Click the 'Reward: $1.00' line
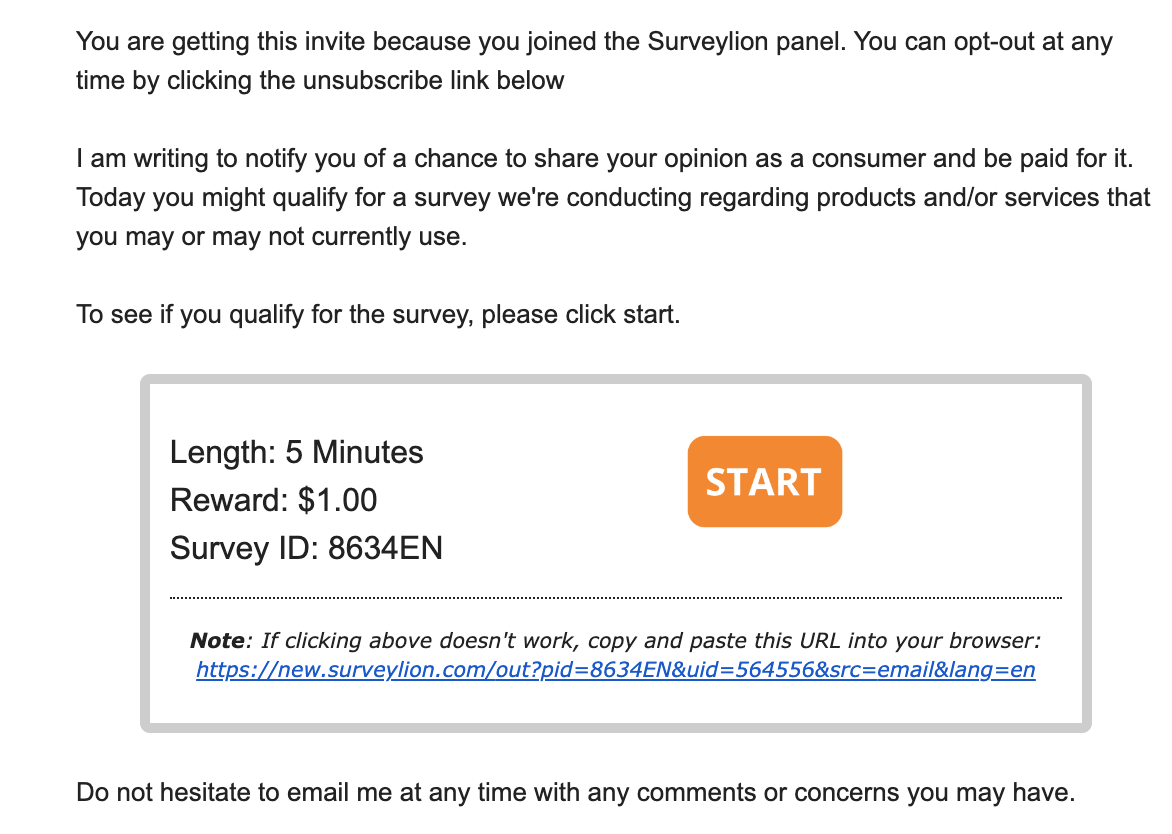Image resolution: width=1172 pixels, height=834 pixels. tap(273, 500)
